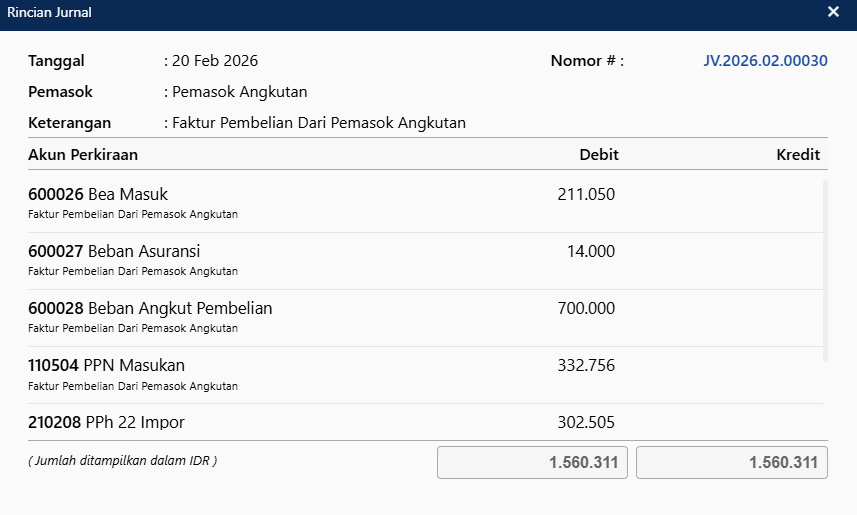857x515 pixels.
Task: Click the Kredit column header
Action: pyautogui.click(x=798, y=155)
